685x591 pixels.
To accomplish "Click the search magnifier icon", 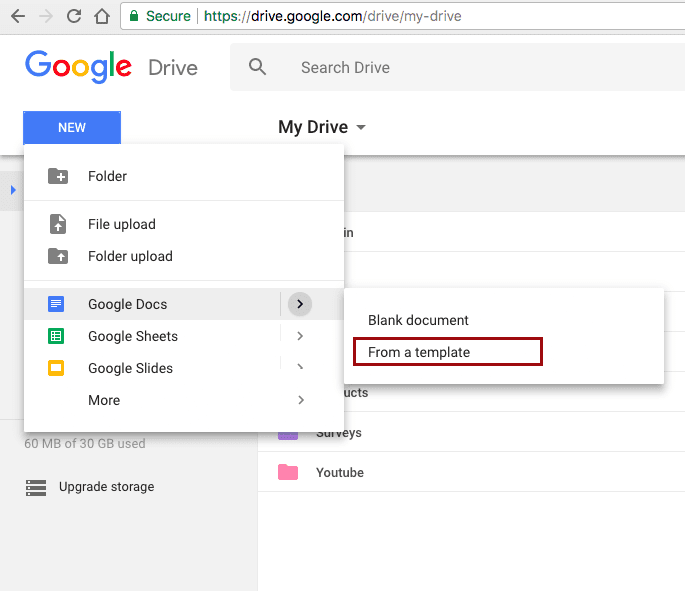I will (257, 67).
